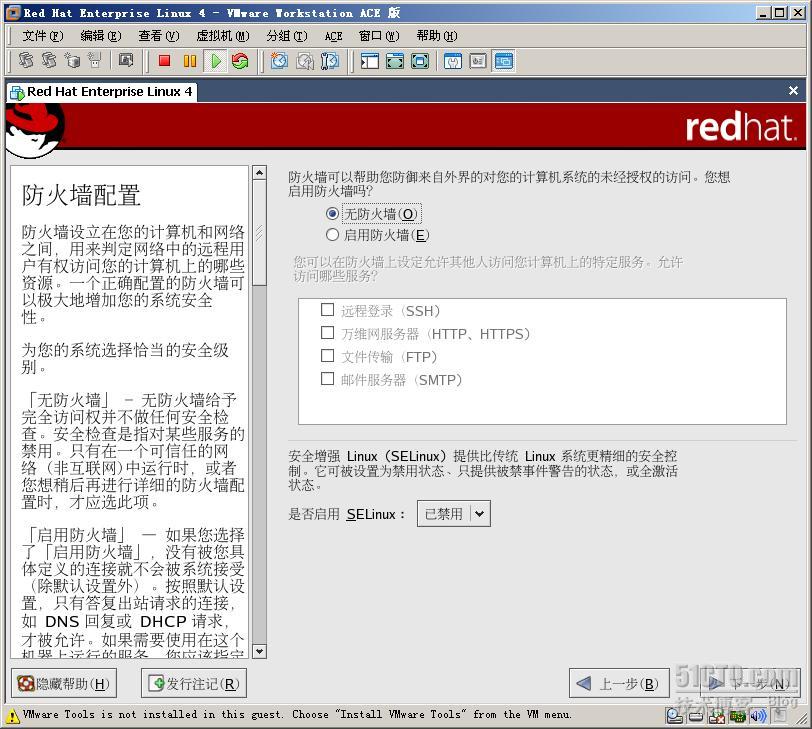The height and width of the screenshot is (729, 812).
Task: Click the 发行注记(R) button
Action: click(193, 683)
